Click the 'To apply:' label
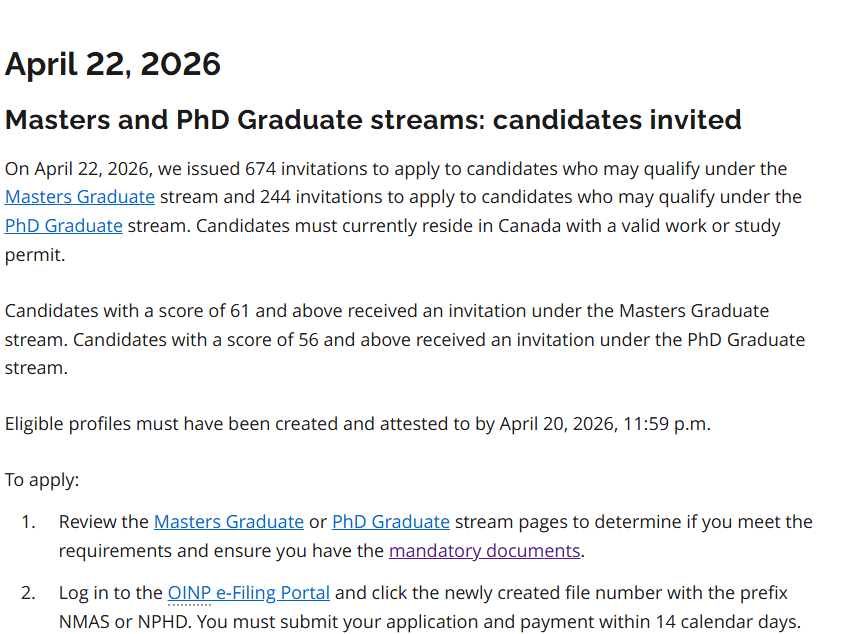 pos(42,480)
